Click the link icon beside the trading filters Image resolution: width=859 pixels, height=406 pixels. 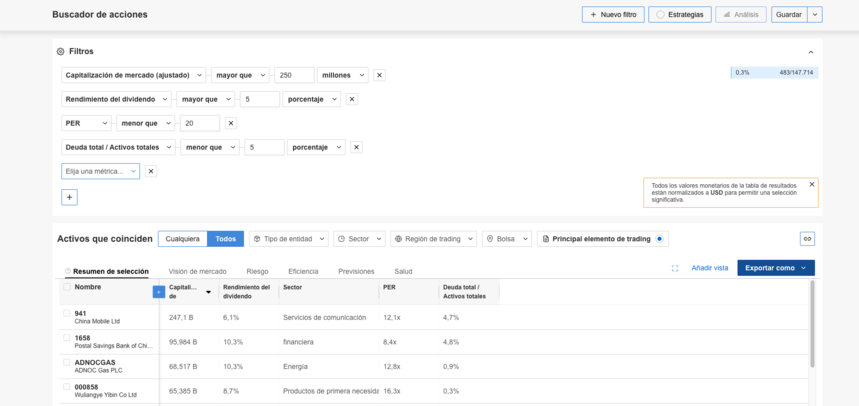pos(807,239)
